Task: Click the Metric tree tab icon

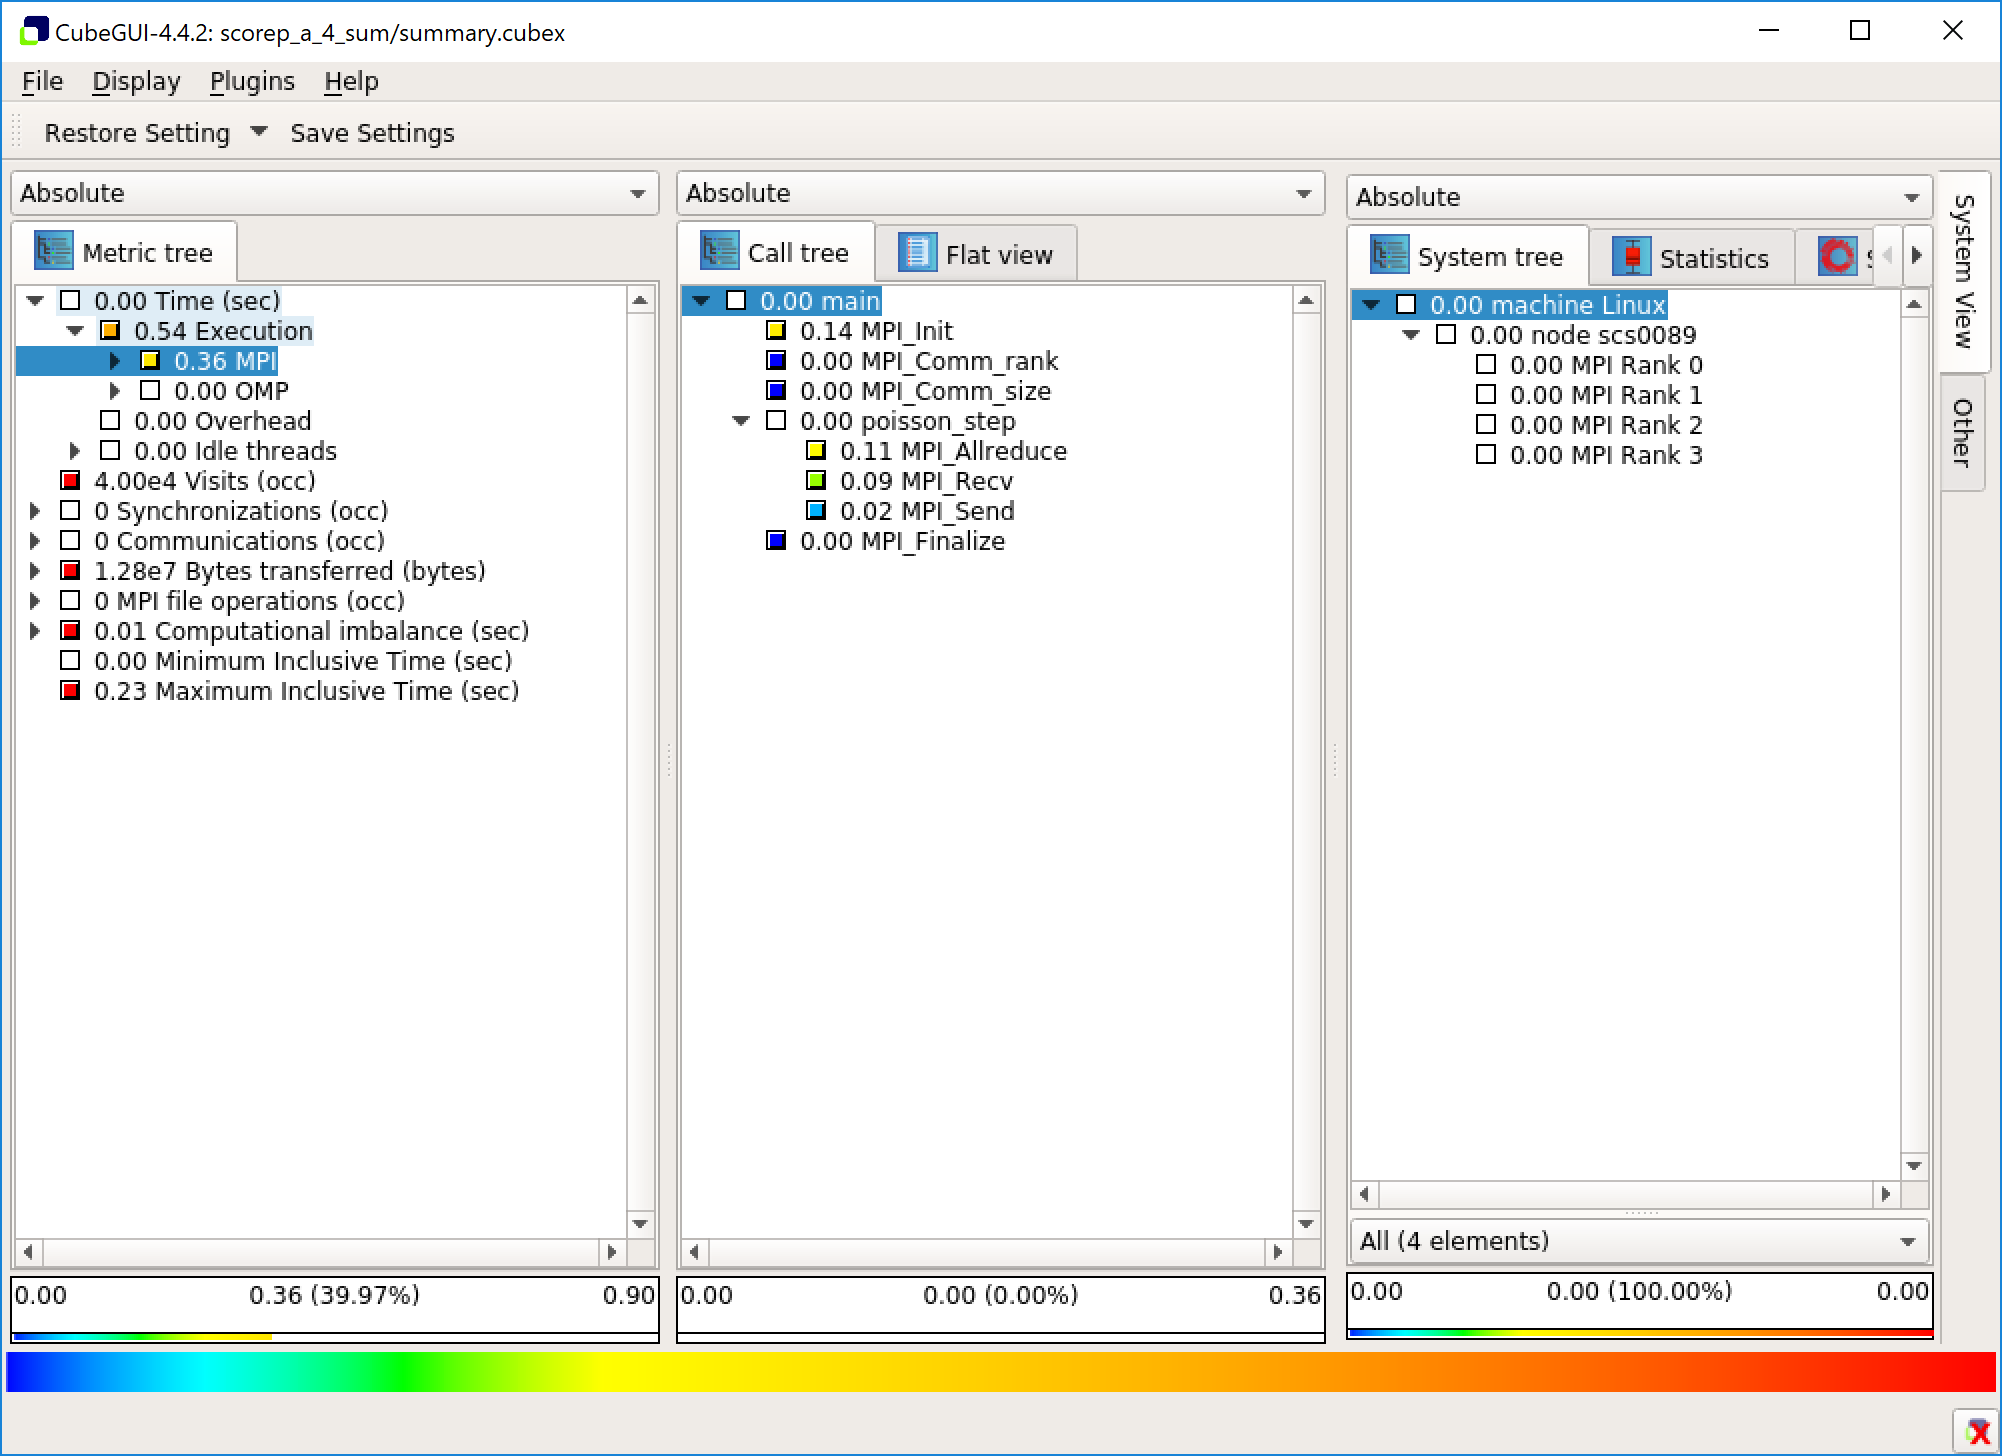Action: pyautogui.click(x=52, y=251)
